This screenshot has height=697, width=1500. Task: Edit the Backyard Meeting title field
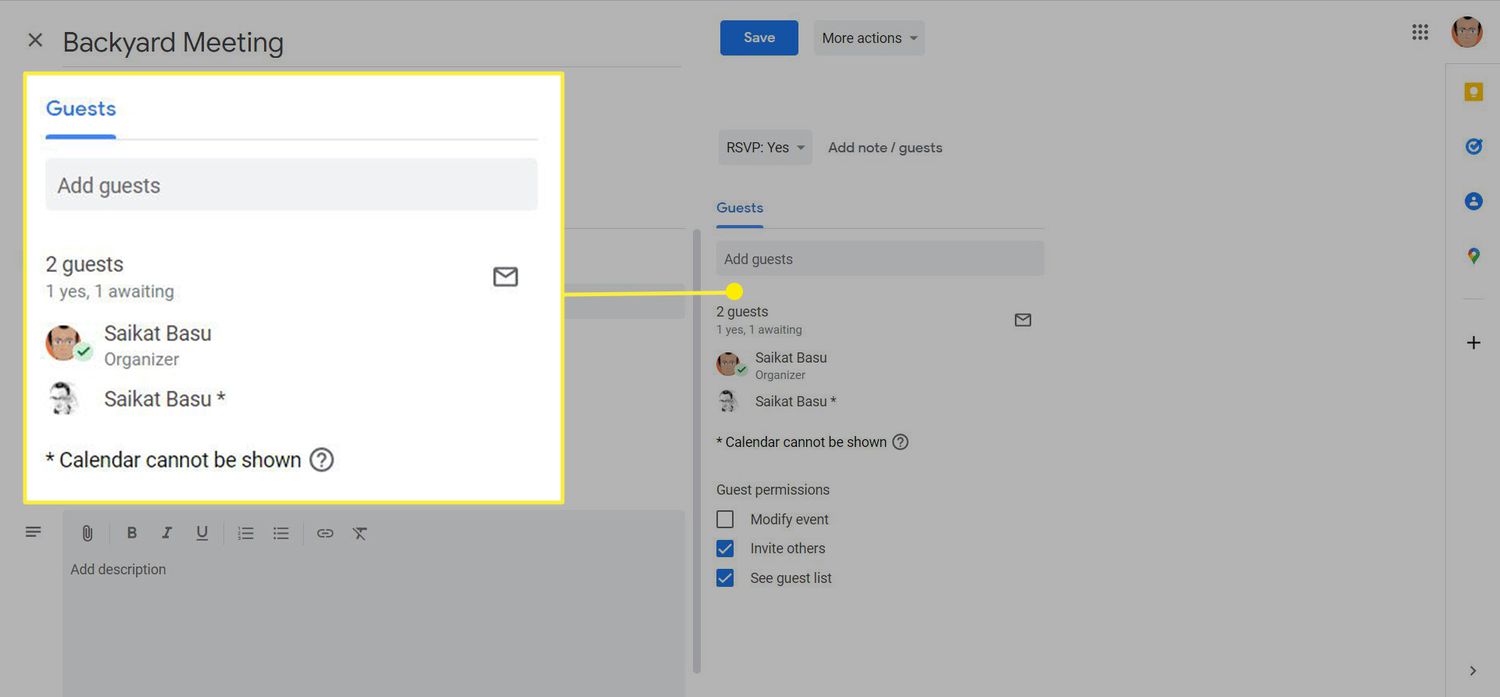pyautogui.click(x=371, y=42)
